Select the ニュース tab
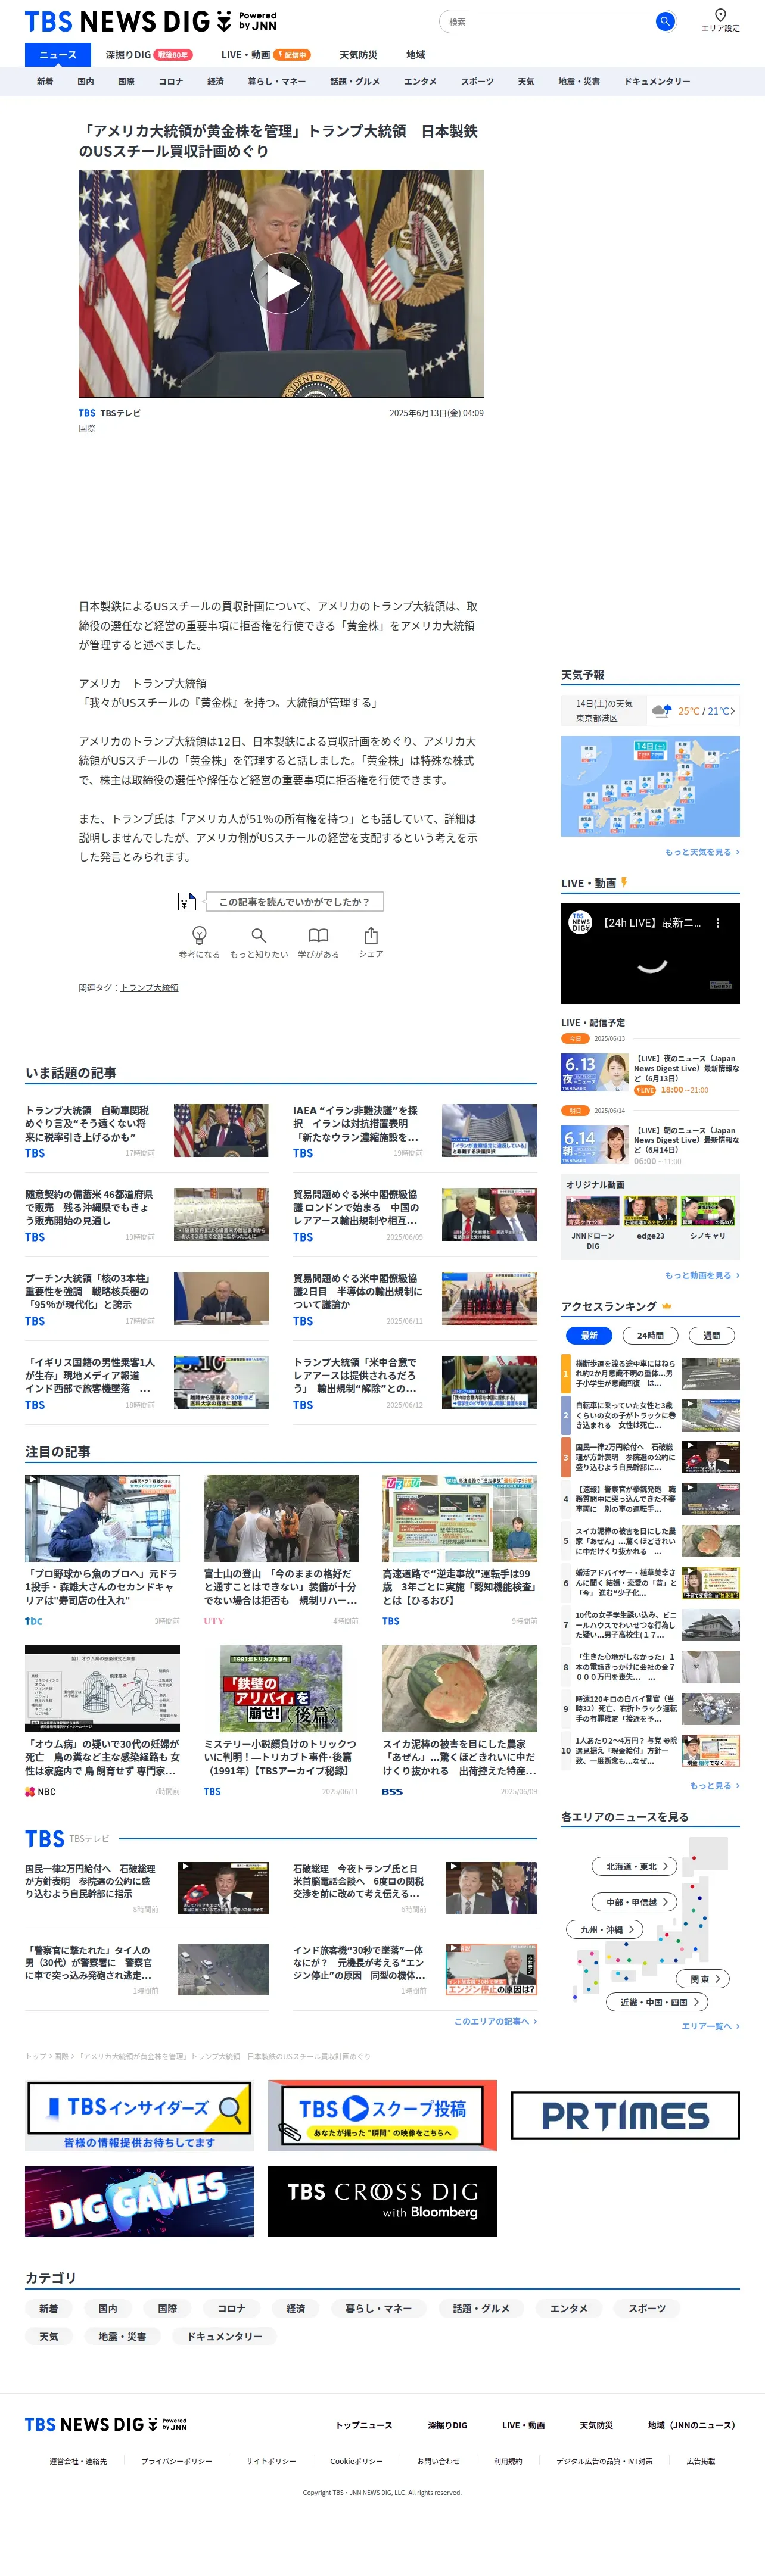This screenshot has height=2576, width=765. [57, 55]
